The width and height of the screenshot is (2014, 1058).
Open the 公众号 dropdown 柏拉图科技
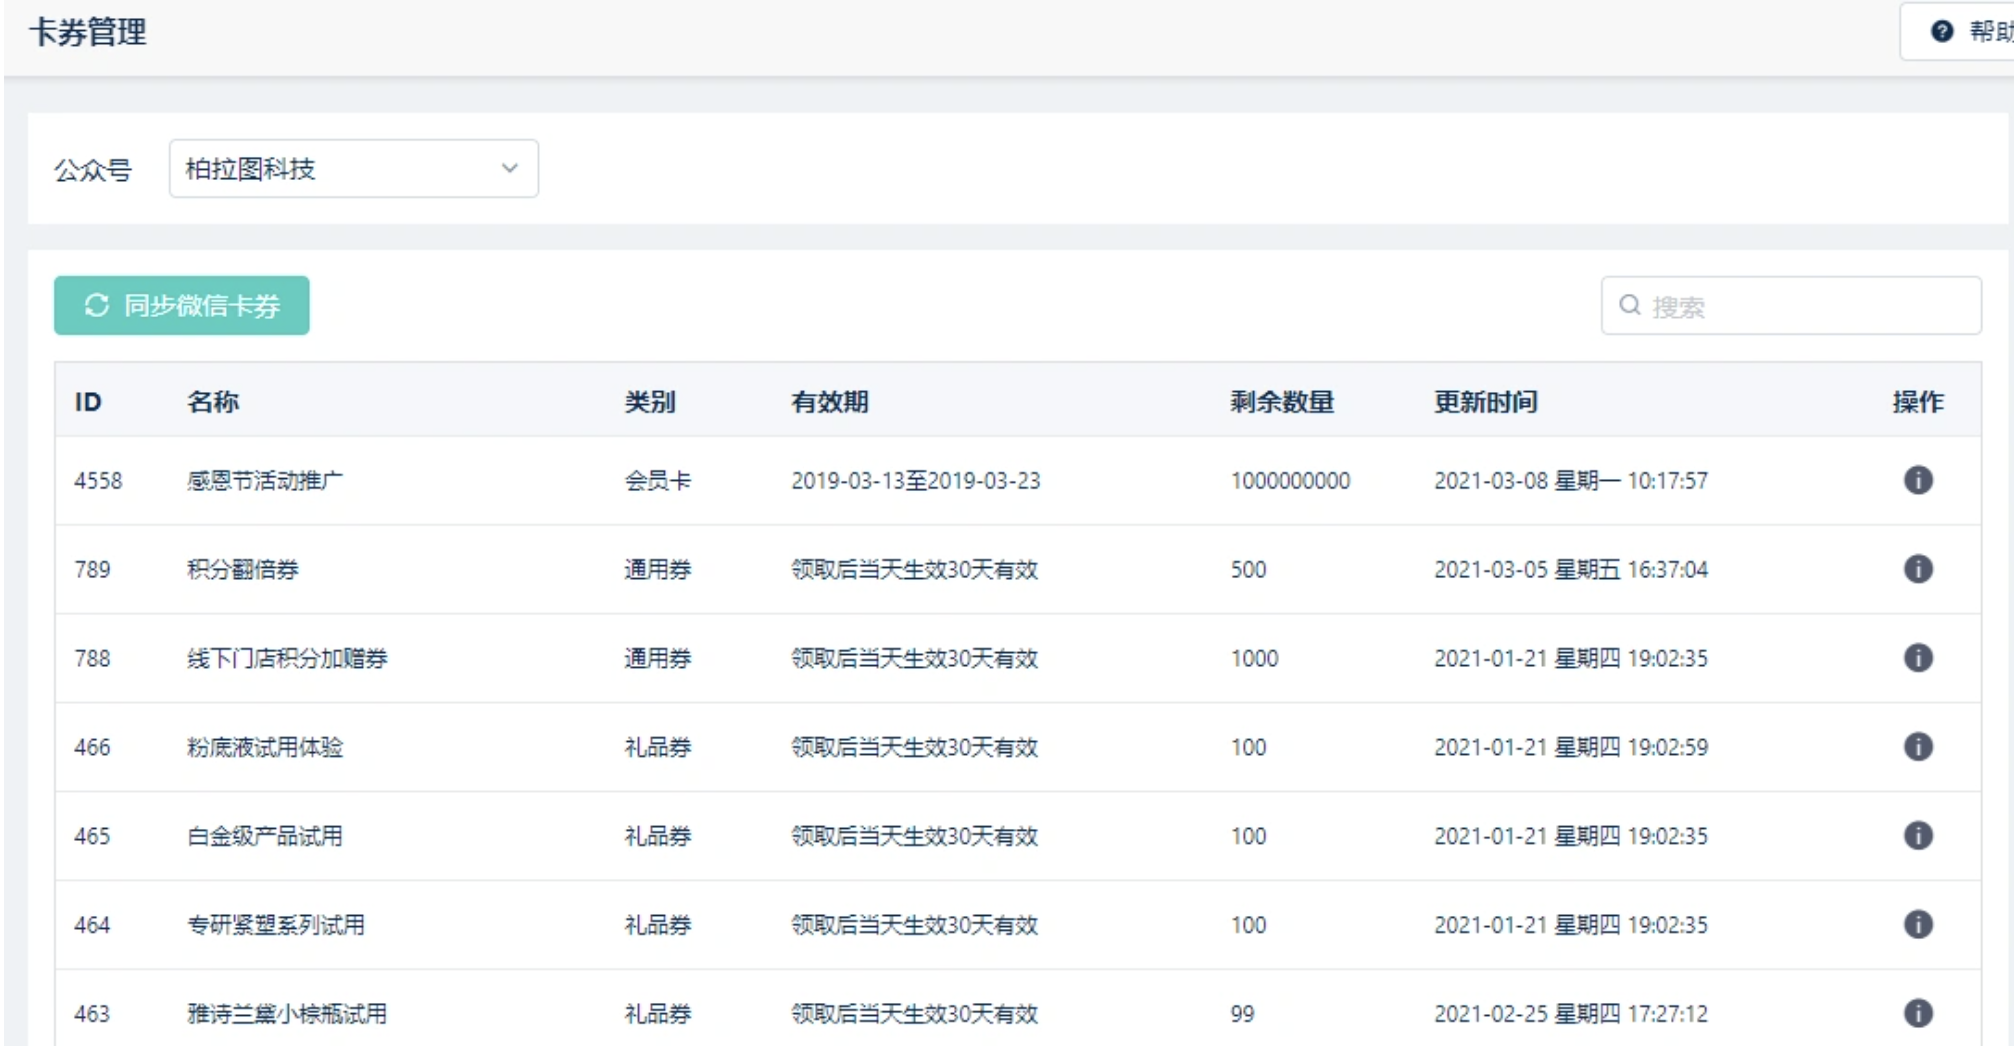pos(353,169)
